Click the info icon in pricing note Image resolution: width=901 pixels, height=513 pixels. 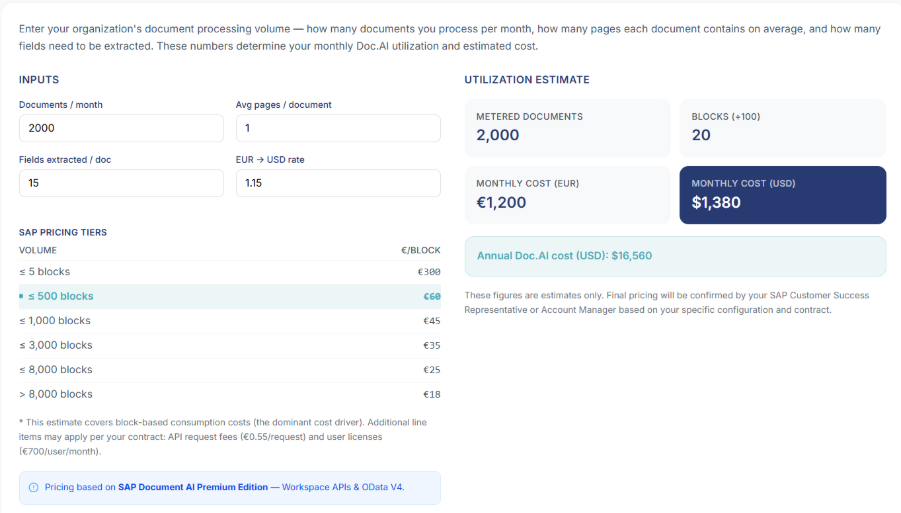click(33, 488)
